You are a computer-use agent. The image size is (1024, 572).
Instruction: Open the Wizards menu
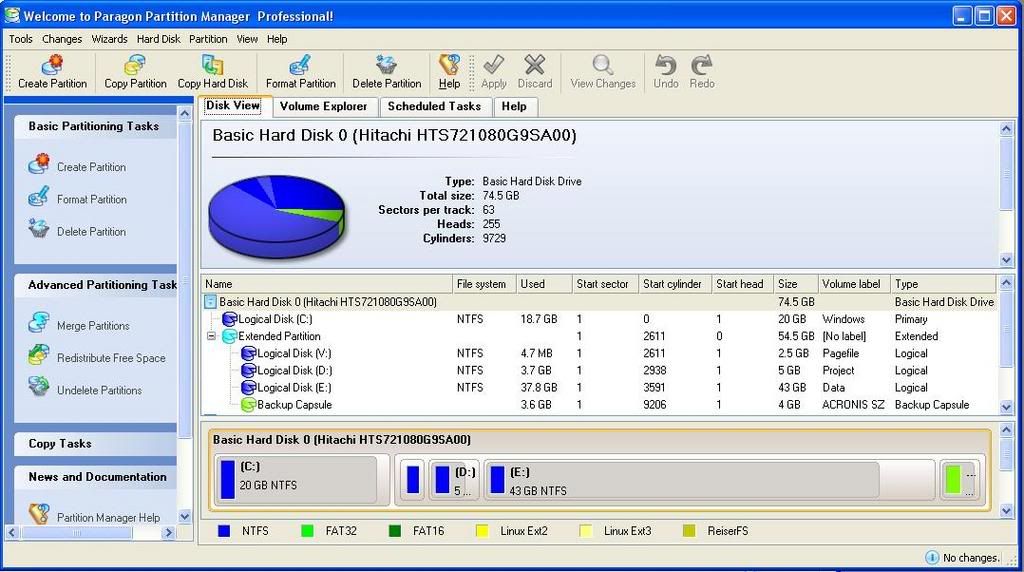[x=109, y=39]
